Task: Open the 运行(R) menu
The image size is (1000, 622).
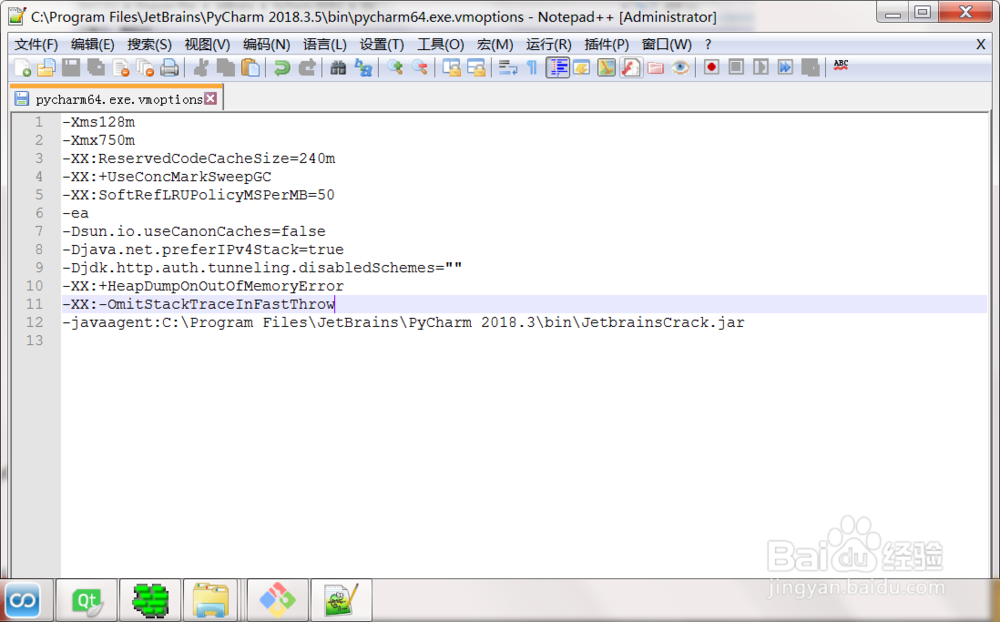Action: (548, 44)
